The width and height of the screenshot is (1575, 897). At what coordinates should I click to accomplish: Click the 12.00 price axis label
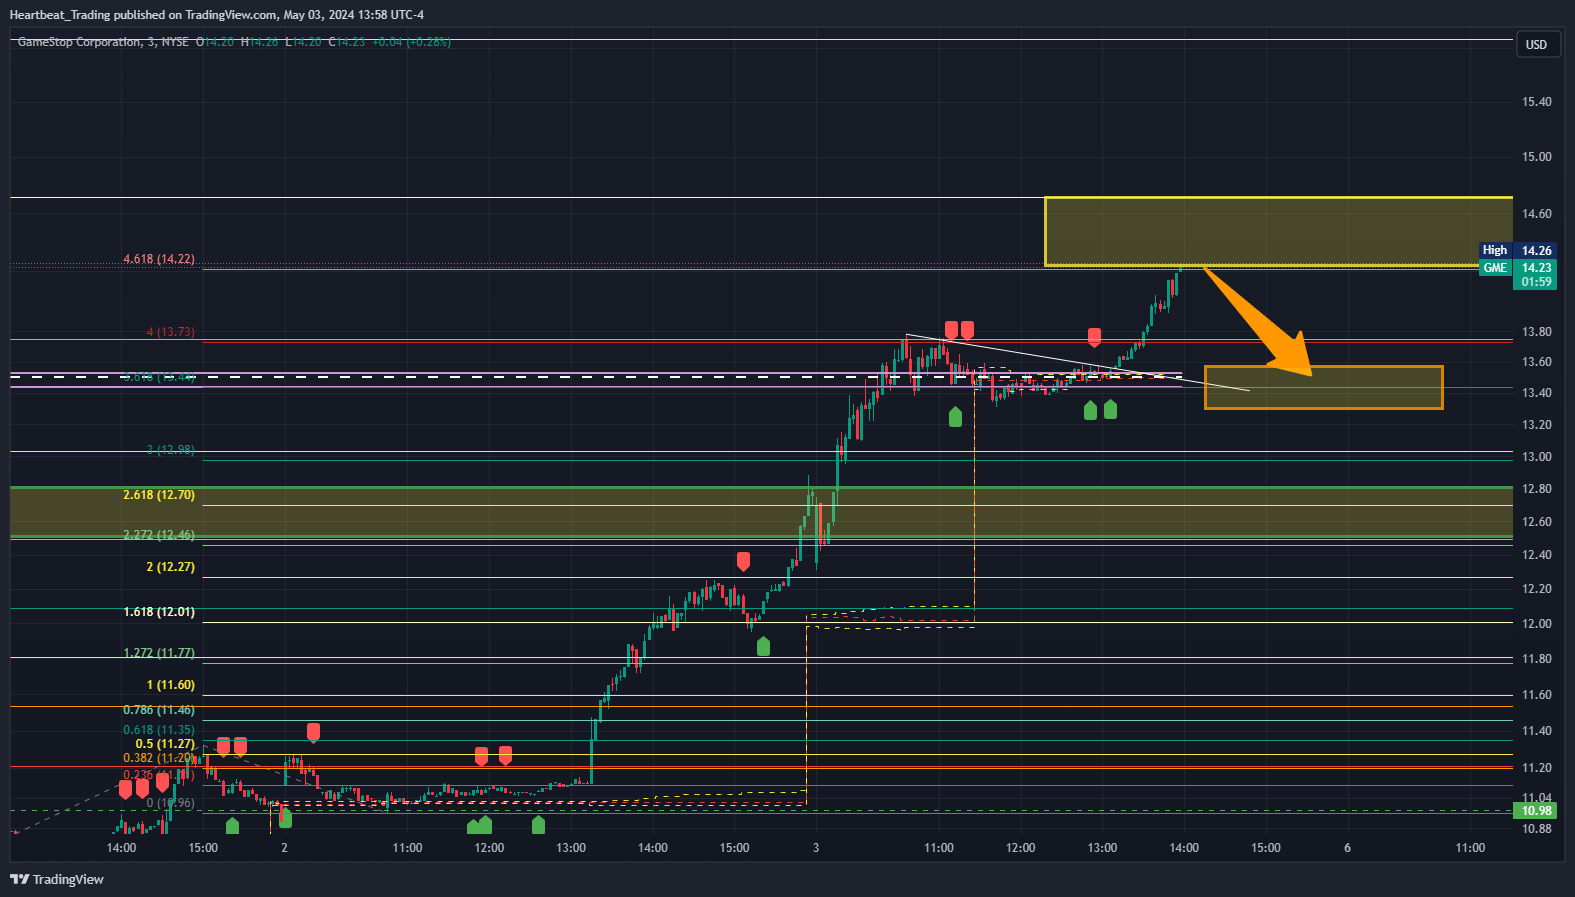coord(1536,624)
